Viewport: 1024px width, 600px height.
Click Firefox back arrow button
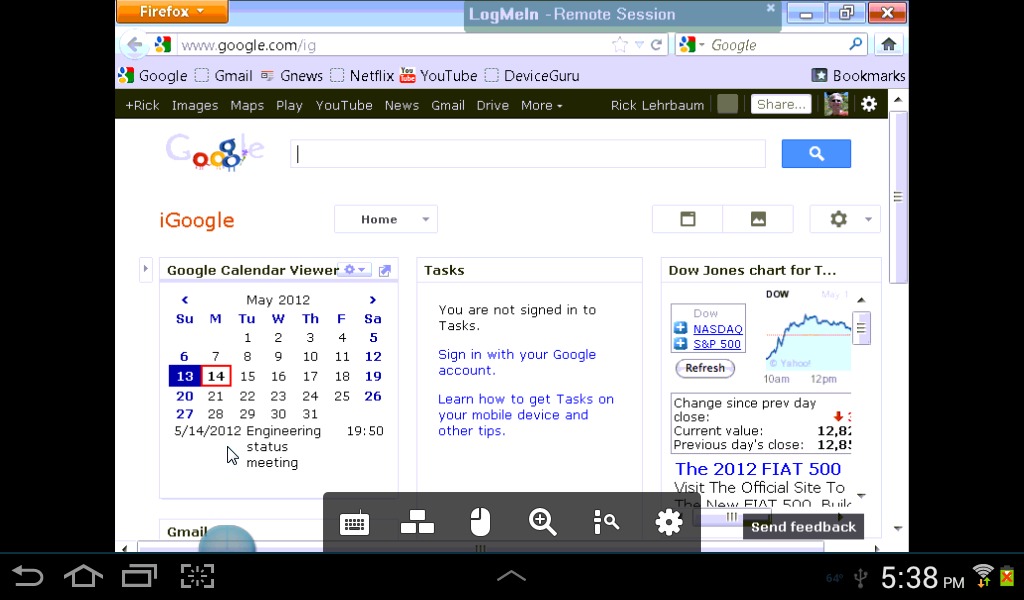click(x=135, y=44)
